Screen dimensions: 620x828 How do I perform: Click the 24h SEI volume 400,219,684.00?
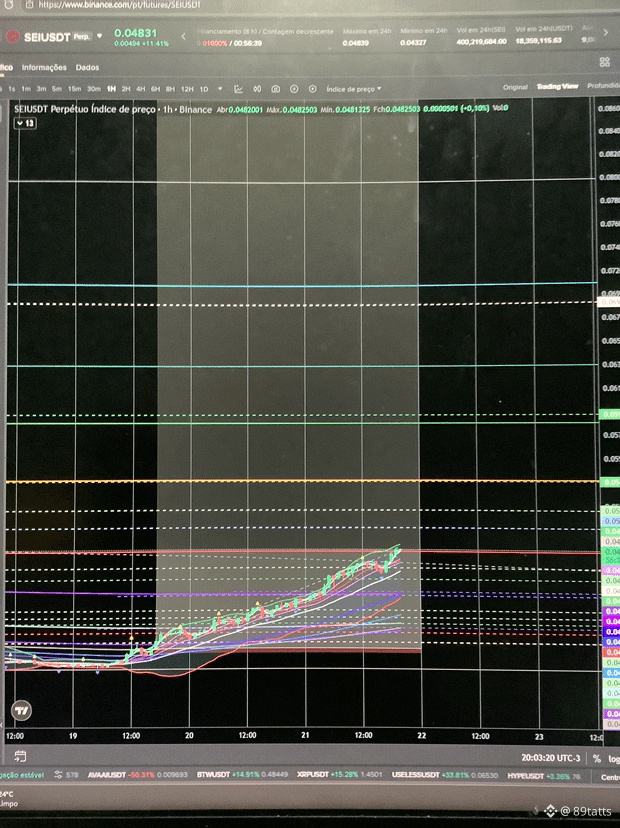click(x=481, y=41)
